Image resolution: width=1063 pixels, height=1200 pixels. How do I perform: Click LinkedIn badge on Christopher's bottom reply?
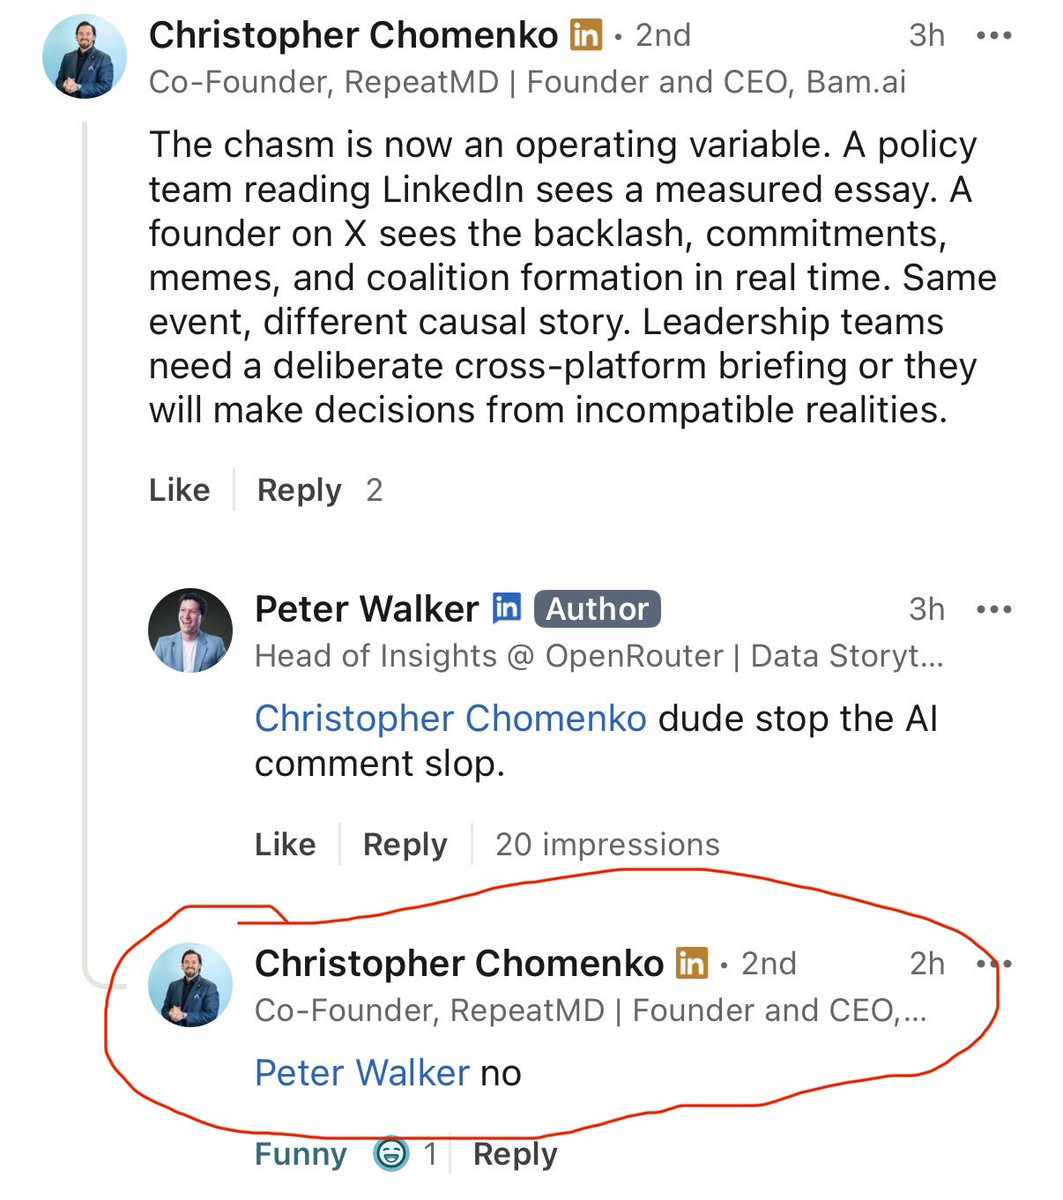click(x=692, y=963)
